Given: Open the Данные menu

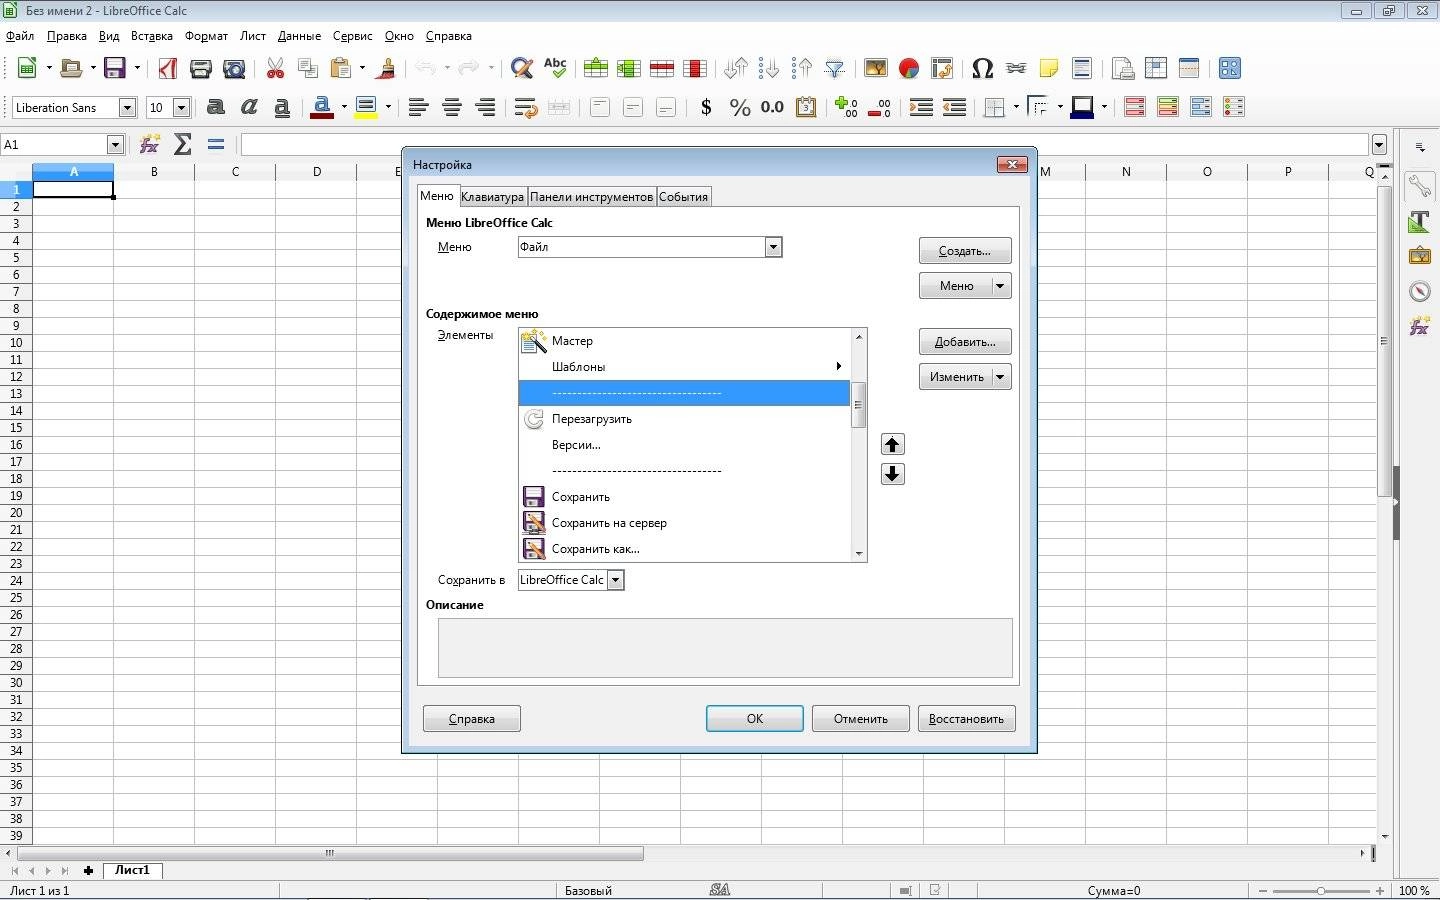Looking at the screenshot, I should [299, 36].
